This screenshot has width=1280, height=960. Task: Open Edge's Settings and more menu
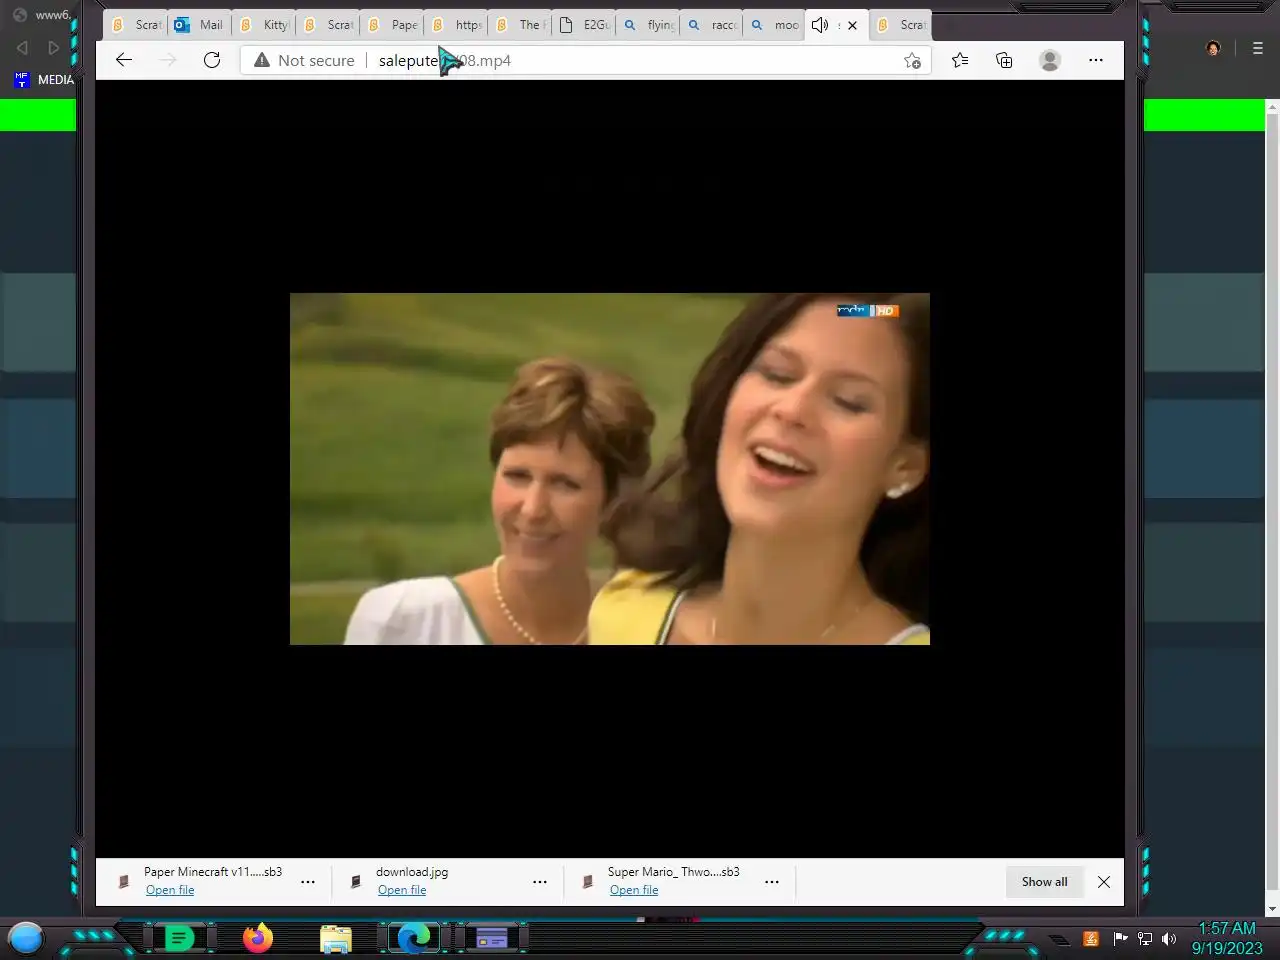tap(1096, 60)
